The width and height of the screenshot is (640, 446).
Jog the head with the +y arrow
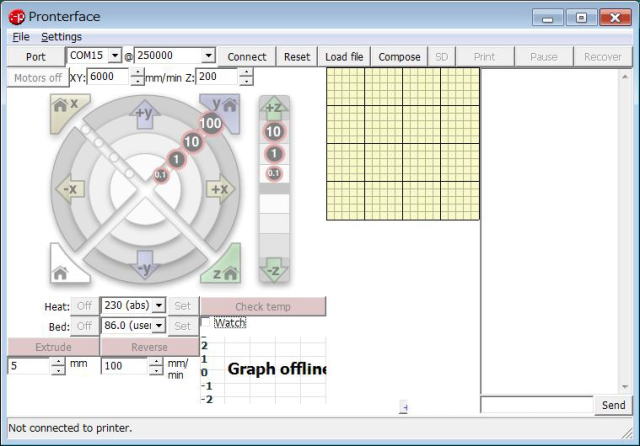pos(144,113)
